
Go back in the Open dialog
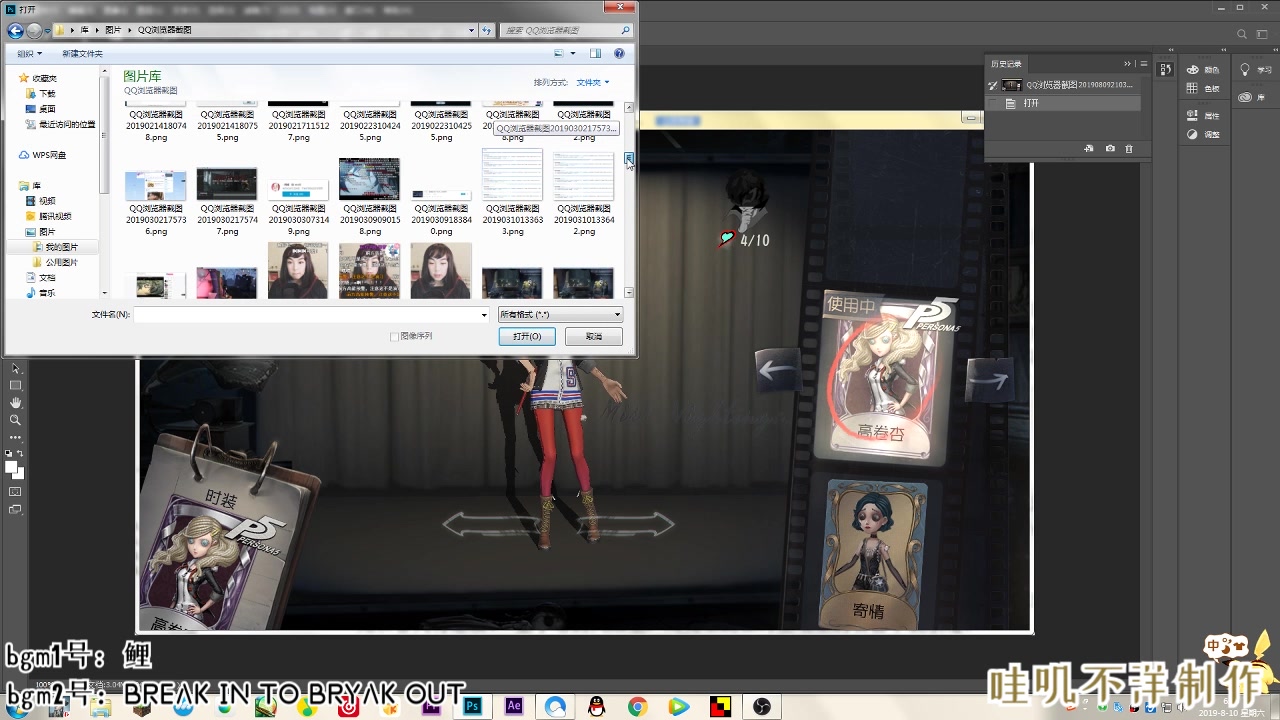pos(15,31)
